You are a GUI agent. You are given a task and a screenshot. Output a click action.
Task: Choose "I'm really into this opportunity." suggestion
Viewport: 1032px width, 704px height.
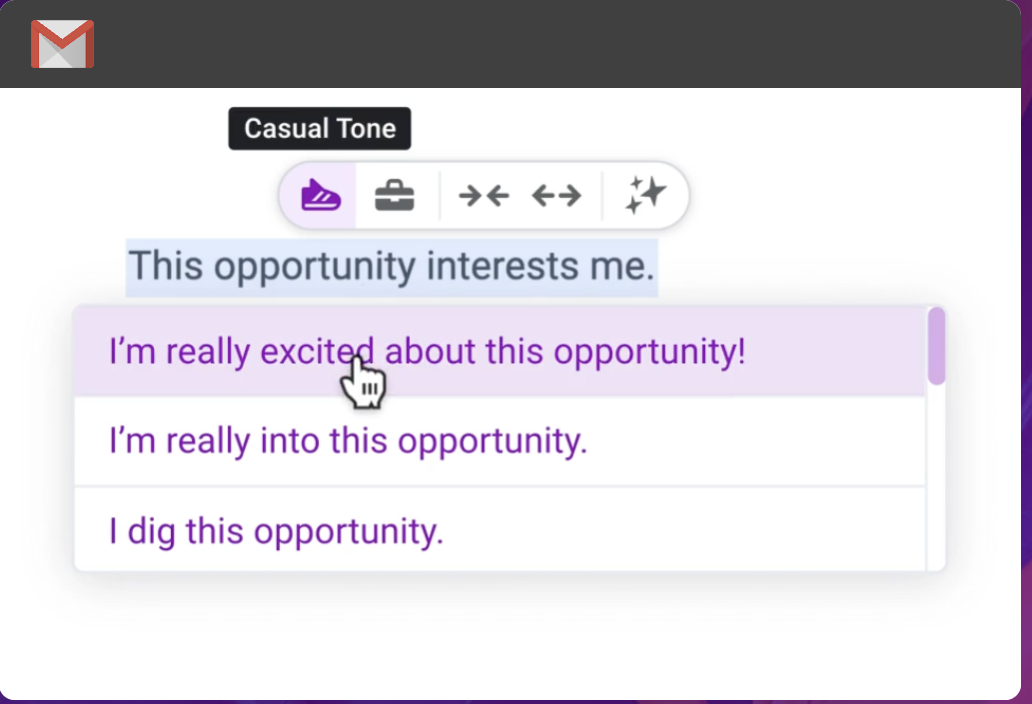click(x=348, y=441)
